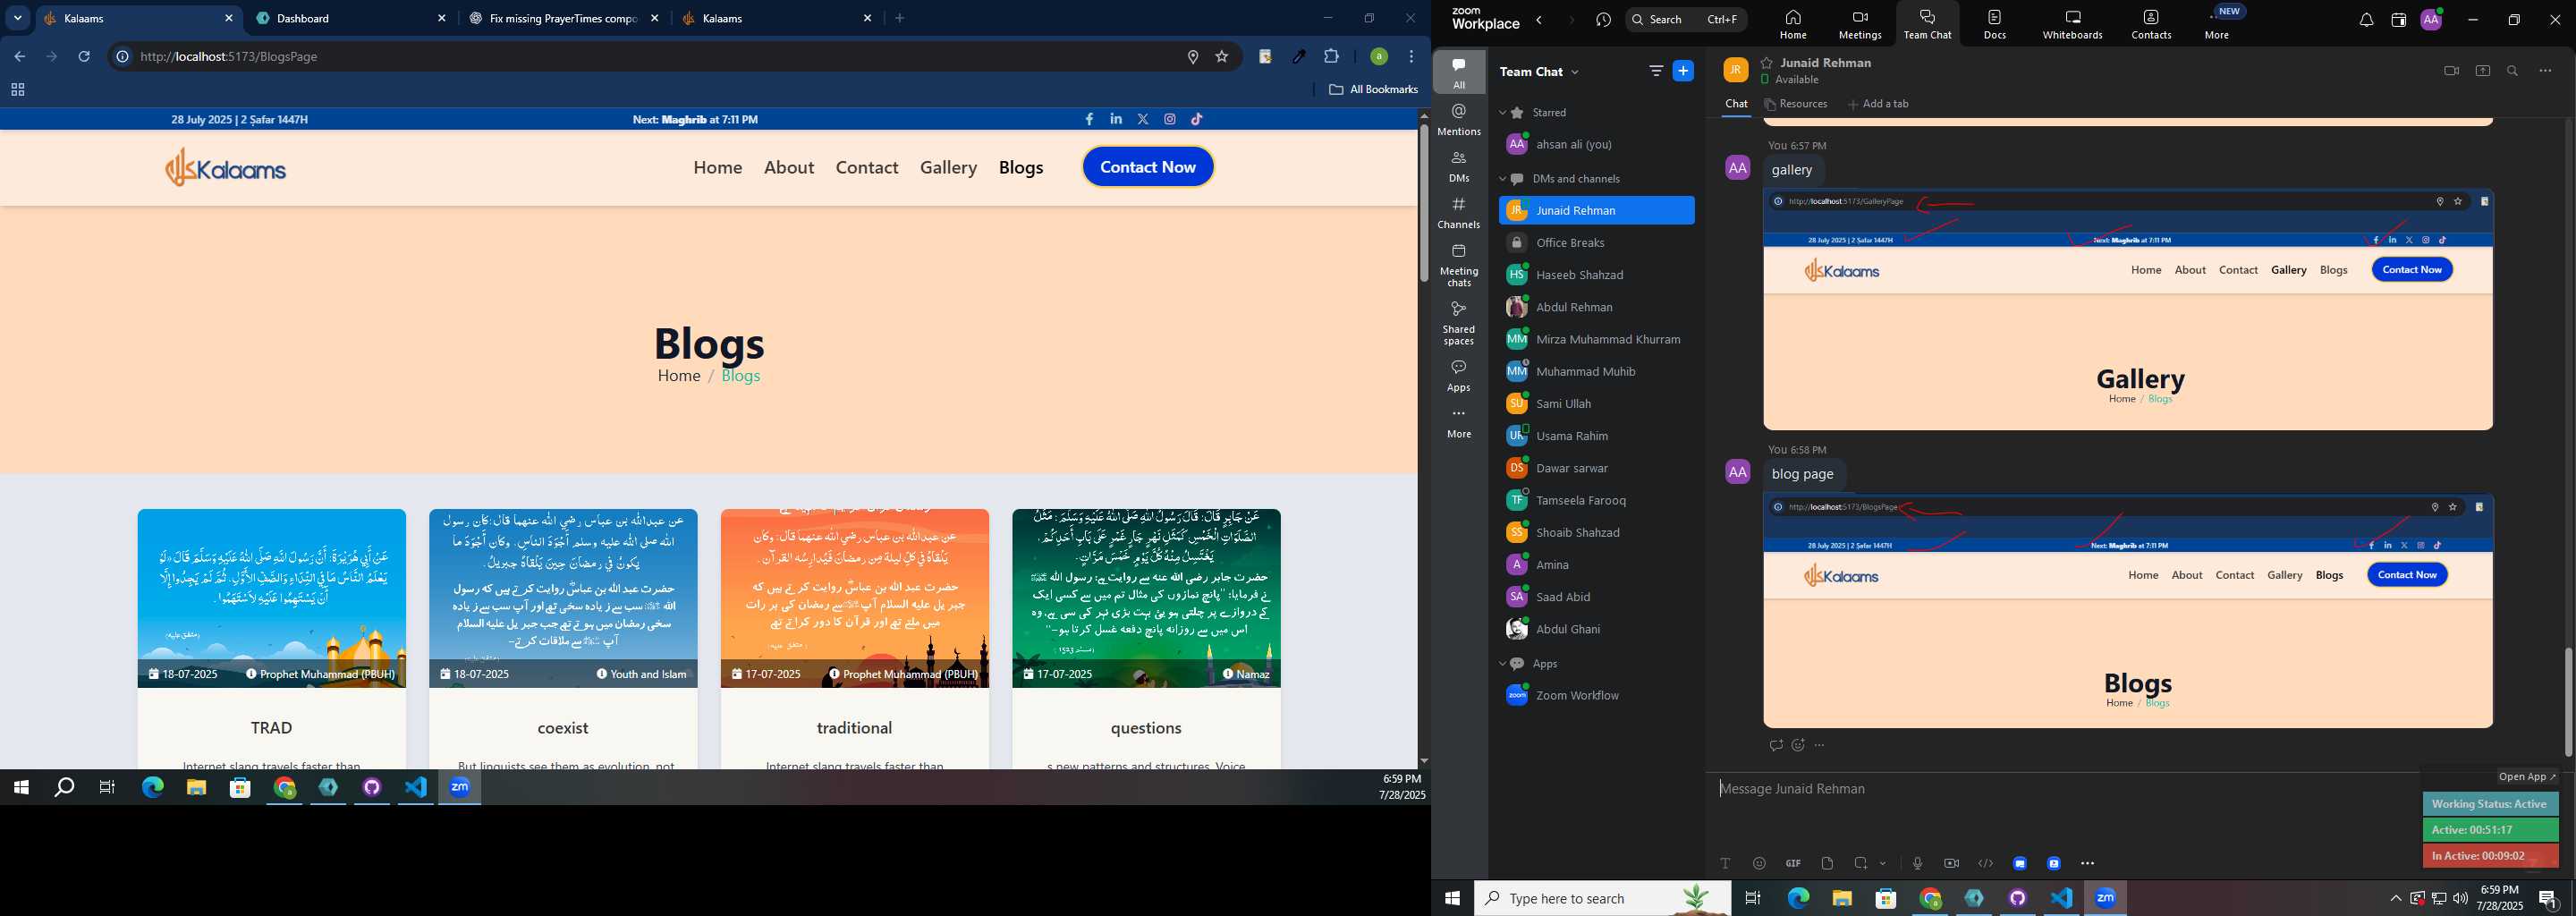Open Meeting chats in Zoom sidebar
This screenshot has height=916, width=2576.
click(1459, 265)
